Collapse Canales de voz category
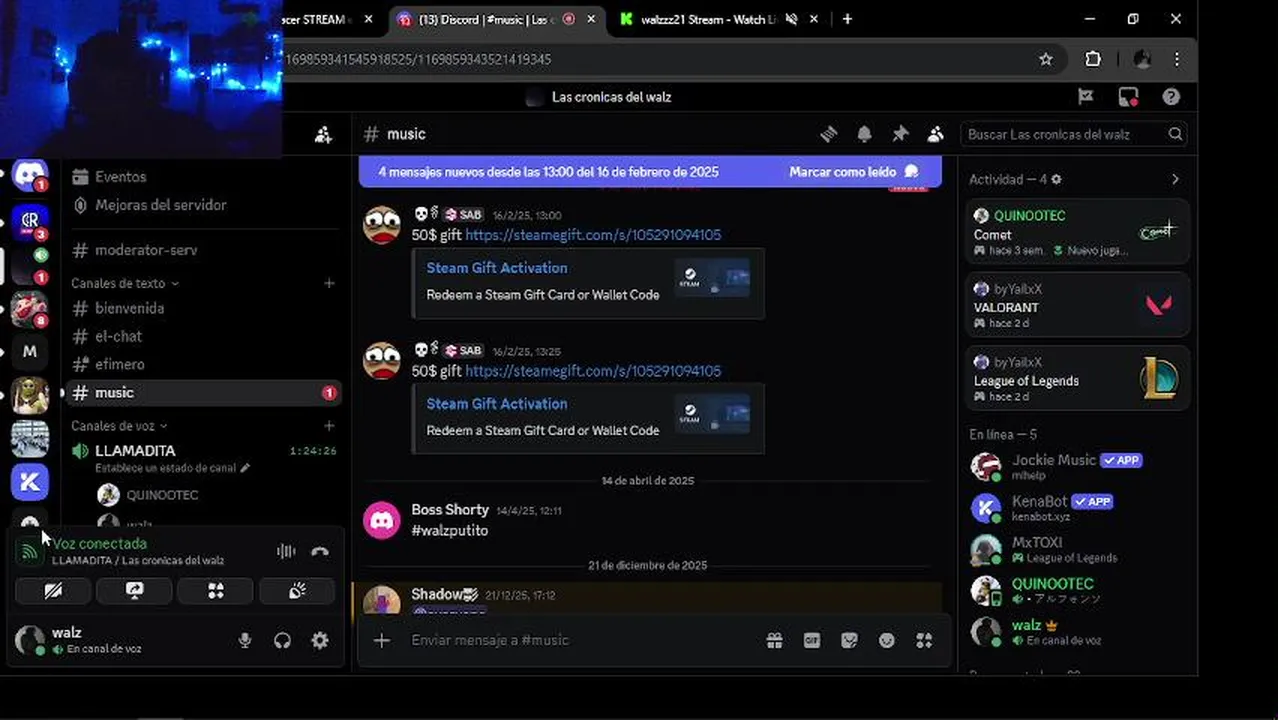1278x720 pixels. pyautogui.click(x=119, y=426)
